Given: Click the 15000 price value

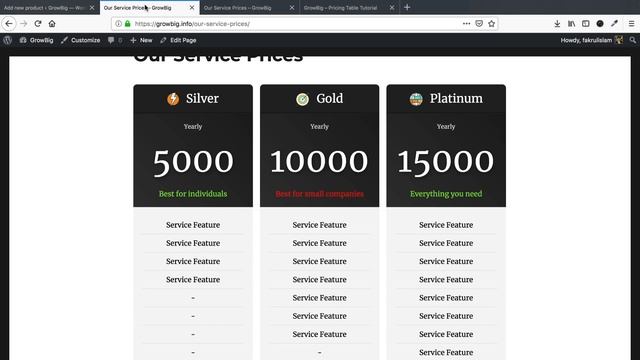Looking at the screenshot, I should [x=446, y=162].
